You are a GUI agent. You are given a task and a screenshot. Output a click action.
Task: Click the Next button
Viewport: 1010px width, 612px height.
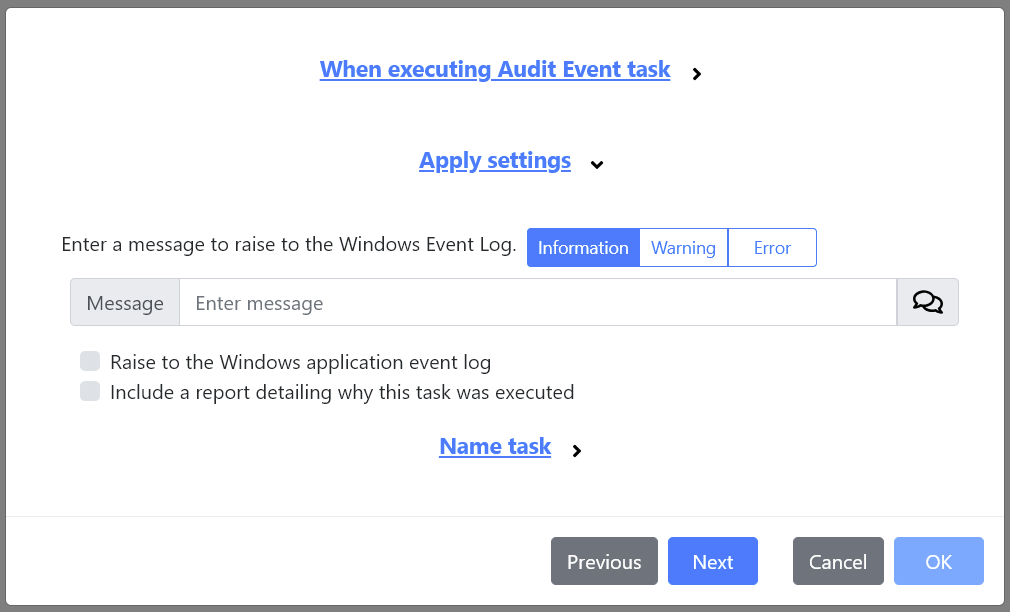(x=712, y=561)
